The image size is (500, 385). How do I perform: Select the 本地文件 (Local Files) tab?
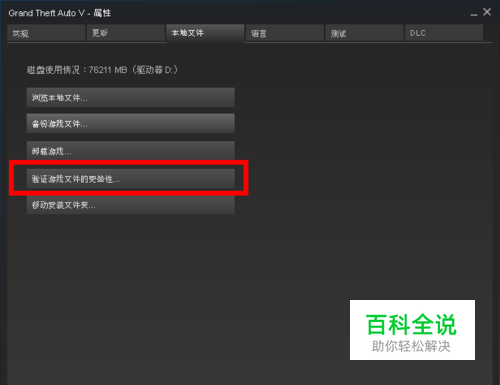(x=205, y=33)
